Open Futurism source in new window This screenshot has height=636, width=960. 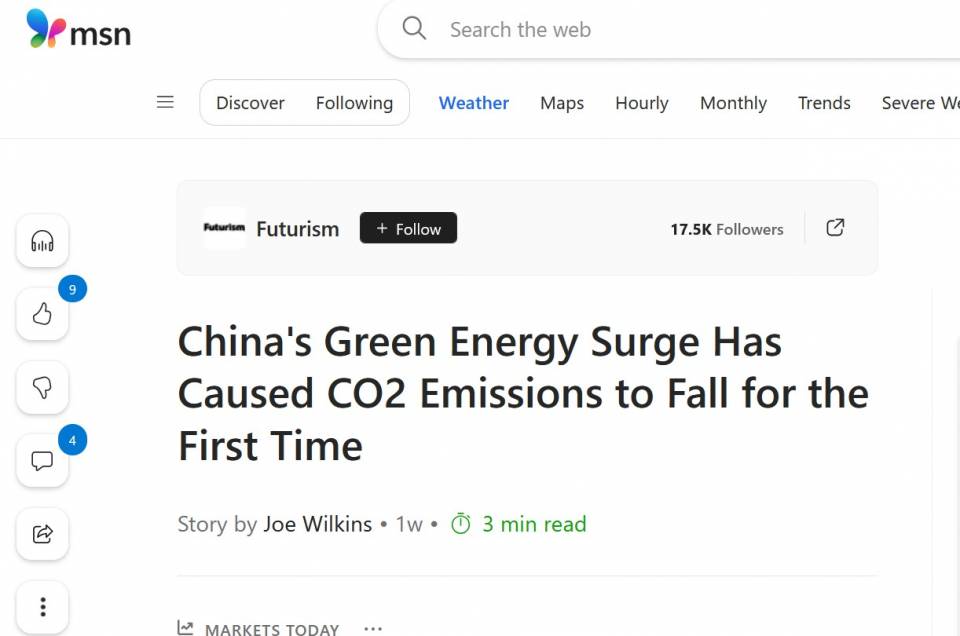pos(835,228)
